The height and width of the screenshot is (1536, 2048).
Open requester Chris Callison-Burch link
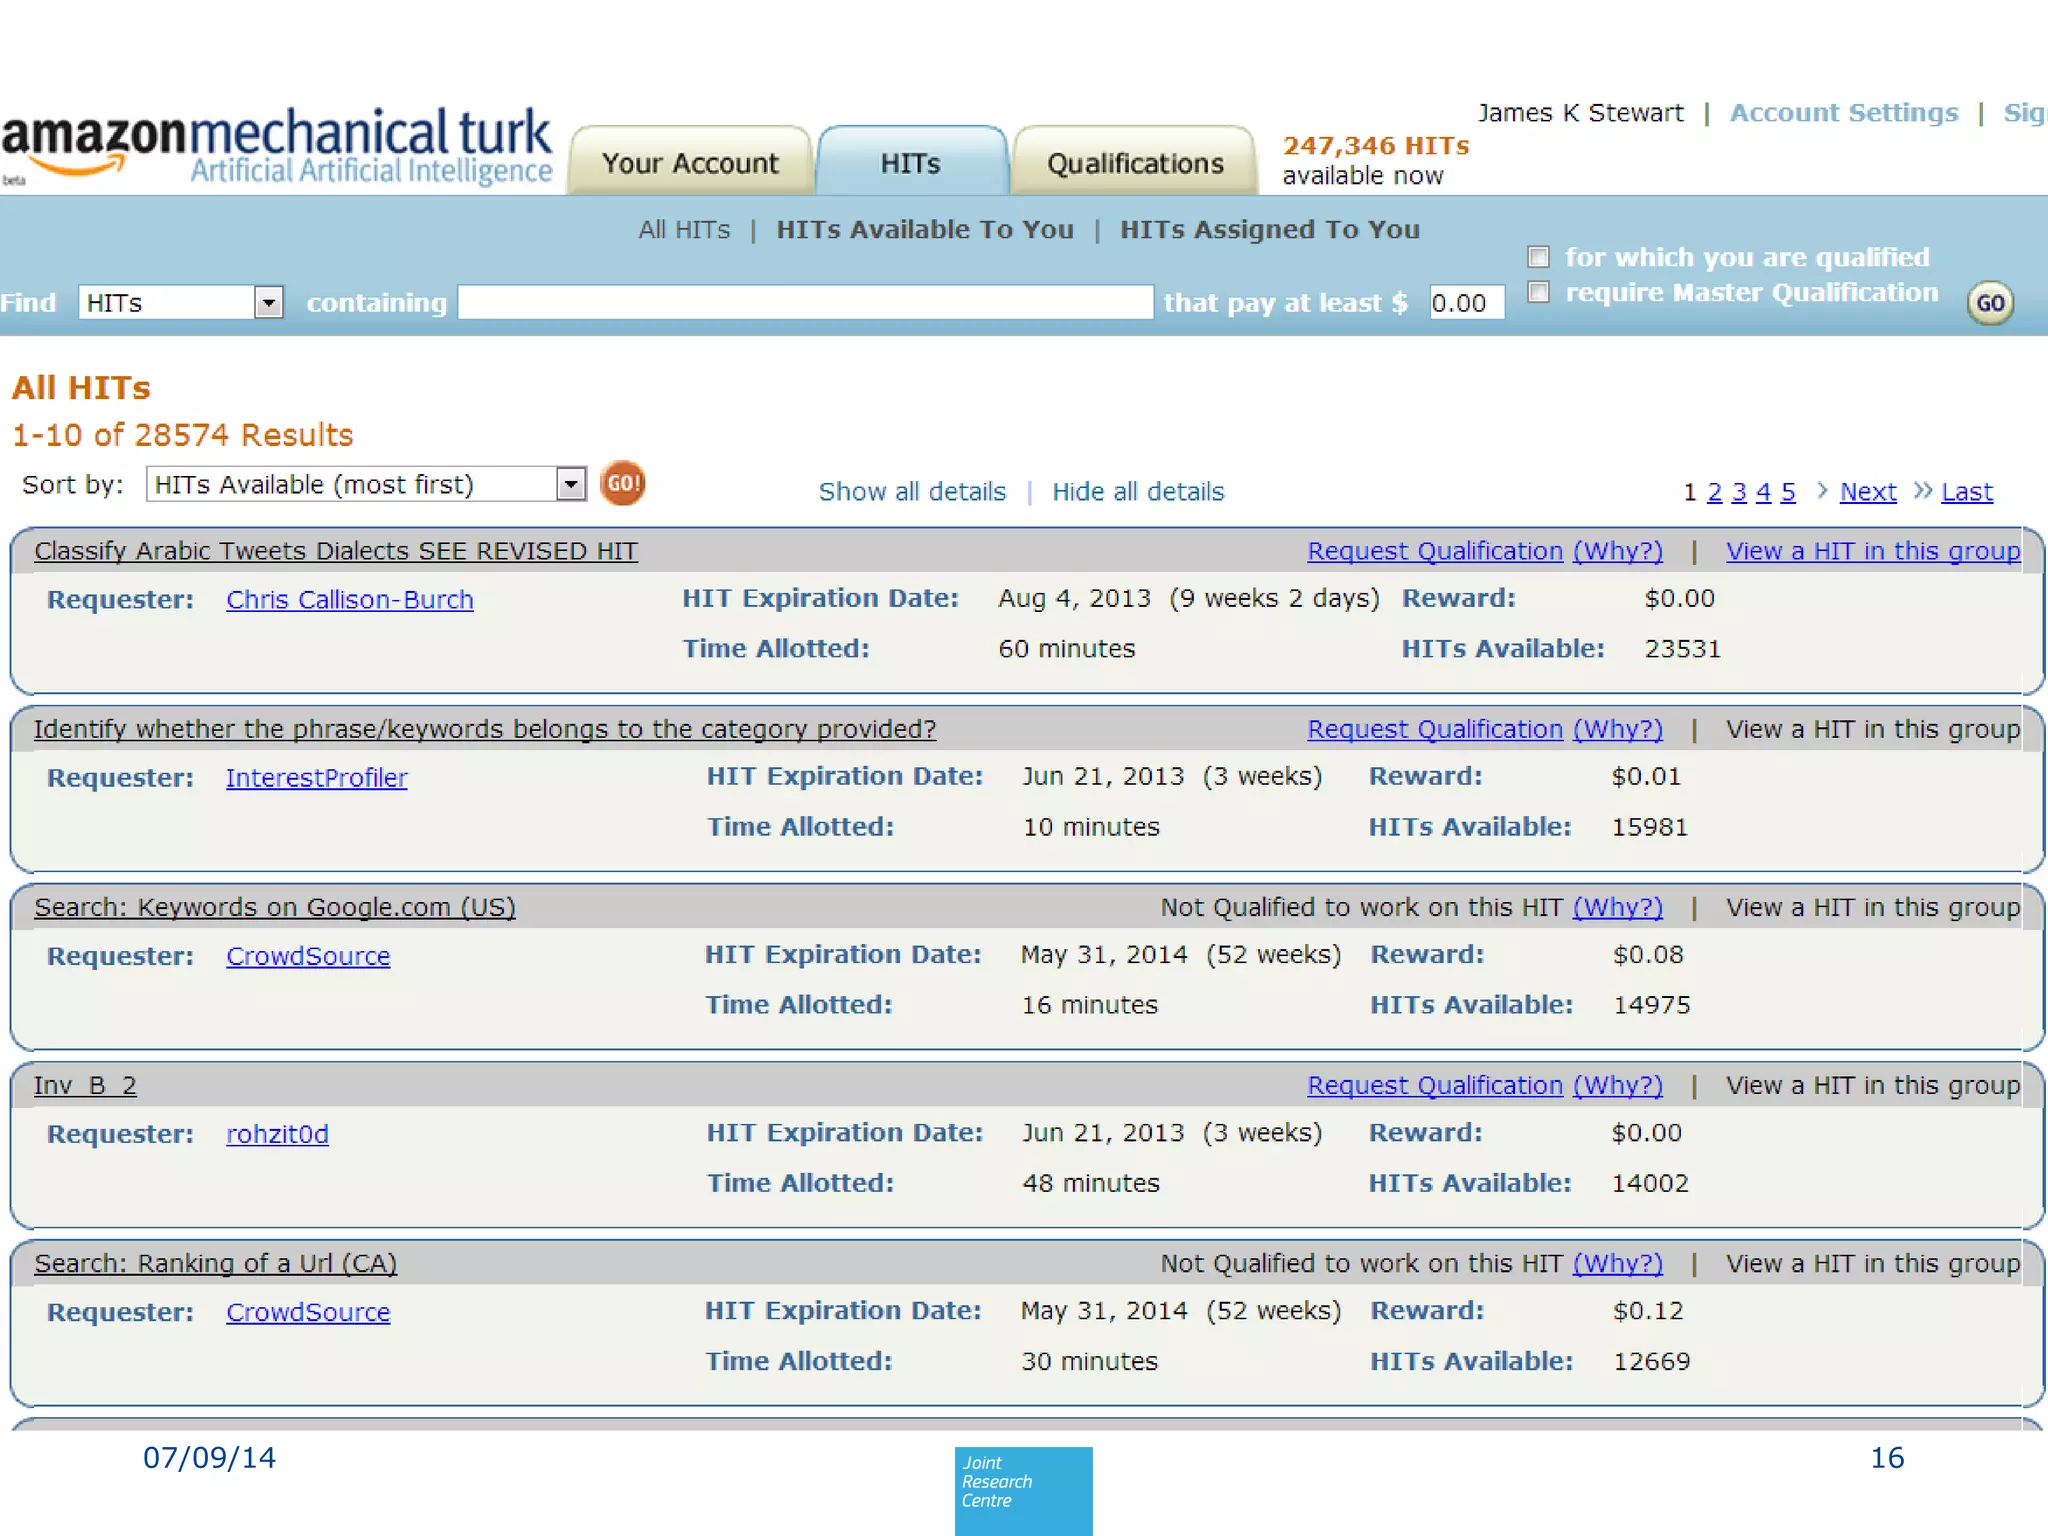click(x=349, y=600)
